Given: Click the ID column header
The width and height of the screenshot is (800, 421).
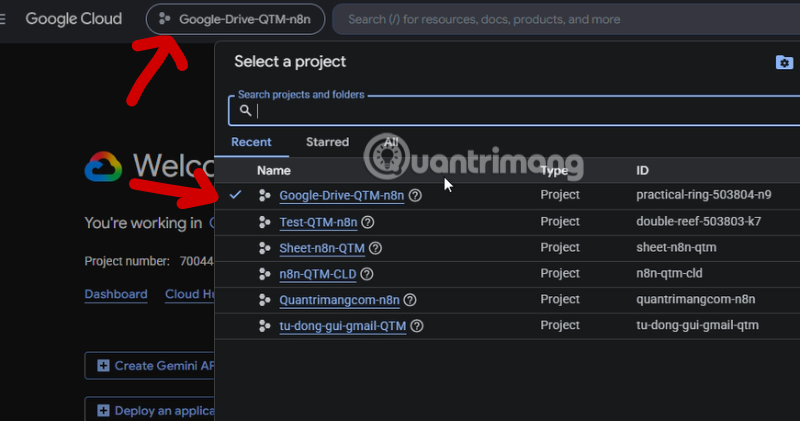Looking at the screenshot, I should coord(642,170).
